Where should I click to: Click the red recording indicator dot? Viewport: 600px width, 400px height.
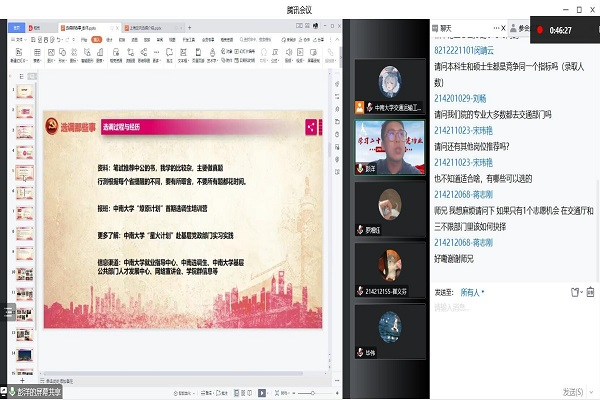(x=541, y=30)
